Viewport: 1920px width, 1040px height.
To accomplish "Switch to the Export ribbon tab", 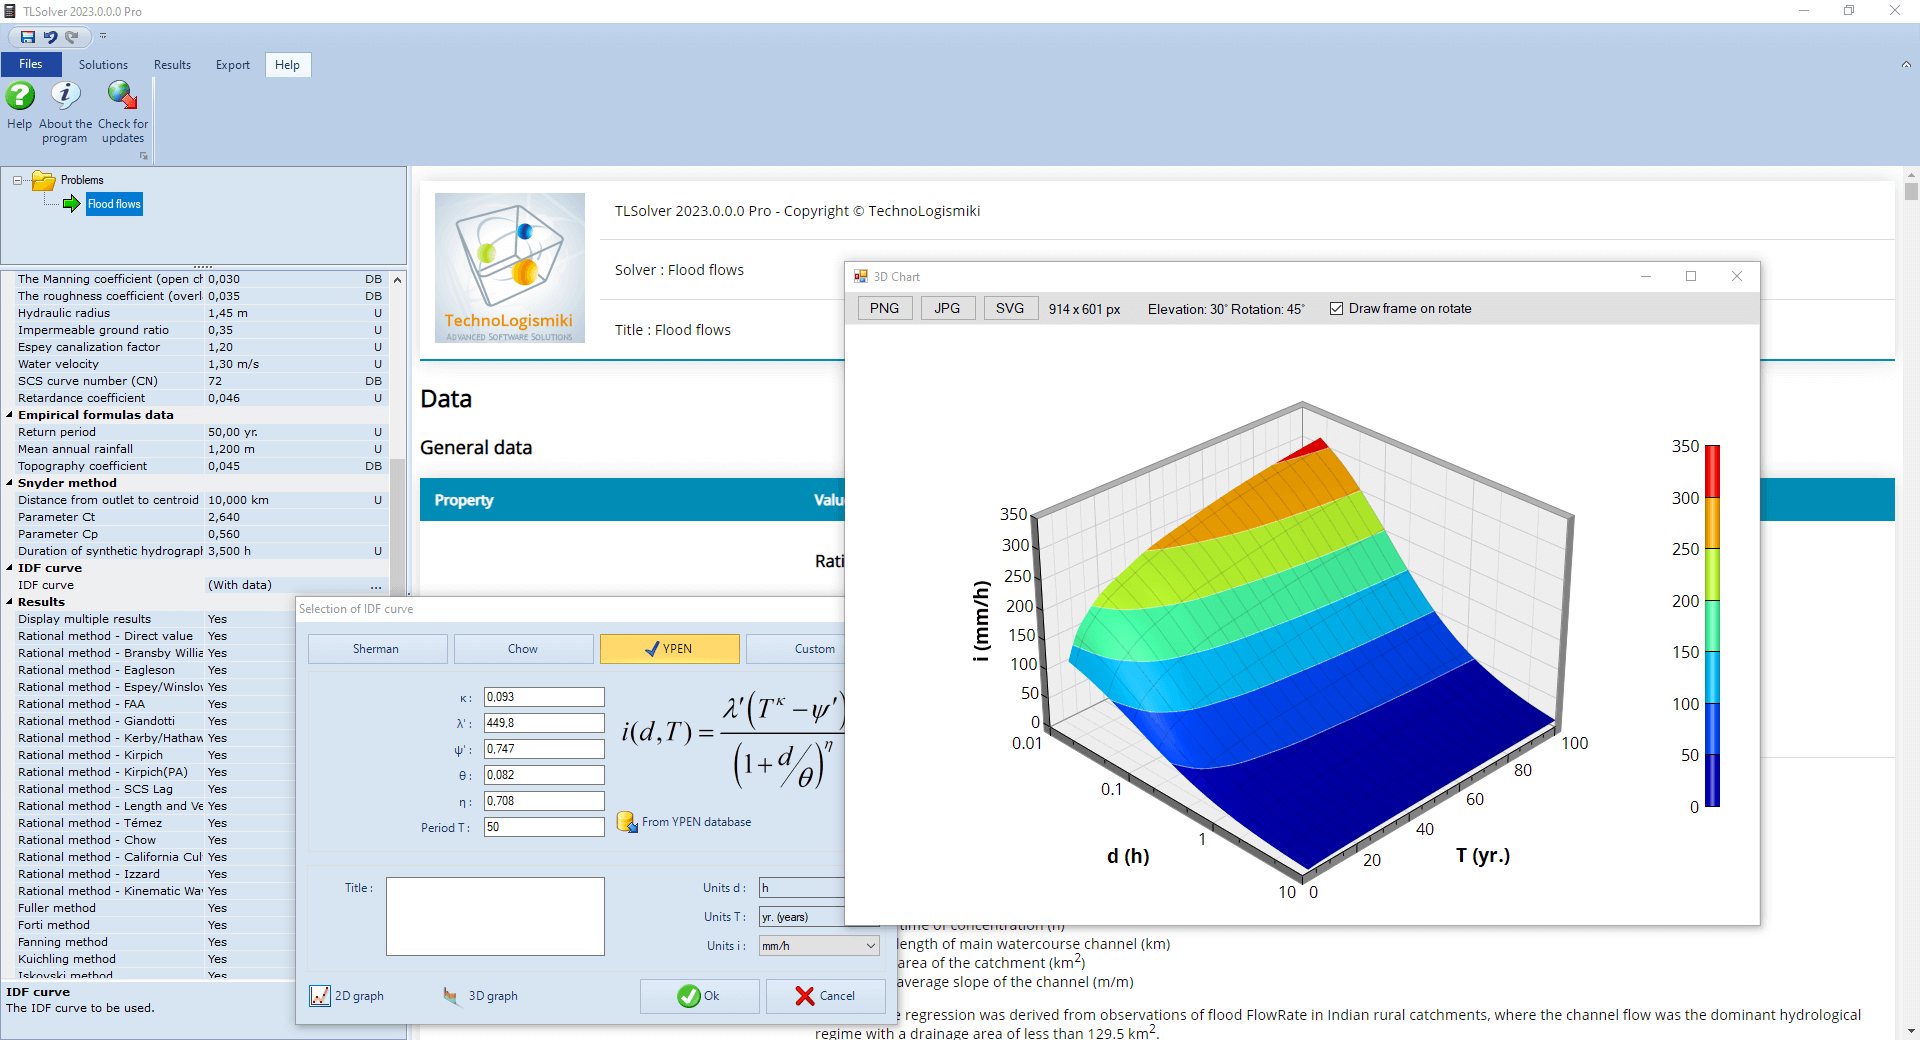I will coord(233,65).
